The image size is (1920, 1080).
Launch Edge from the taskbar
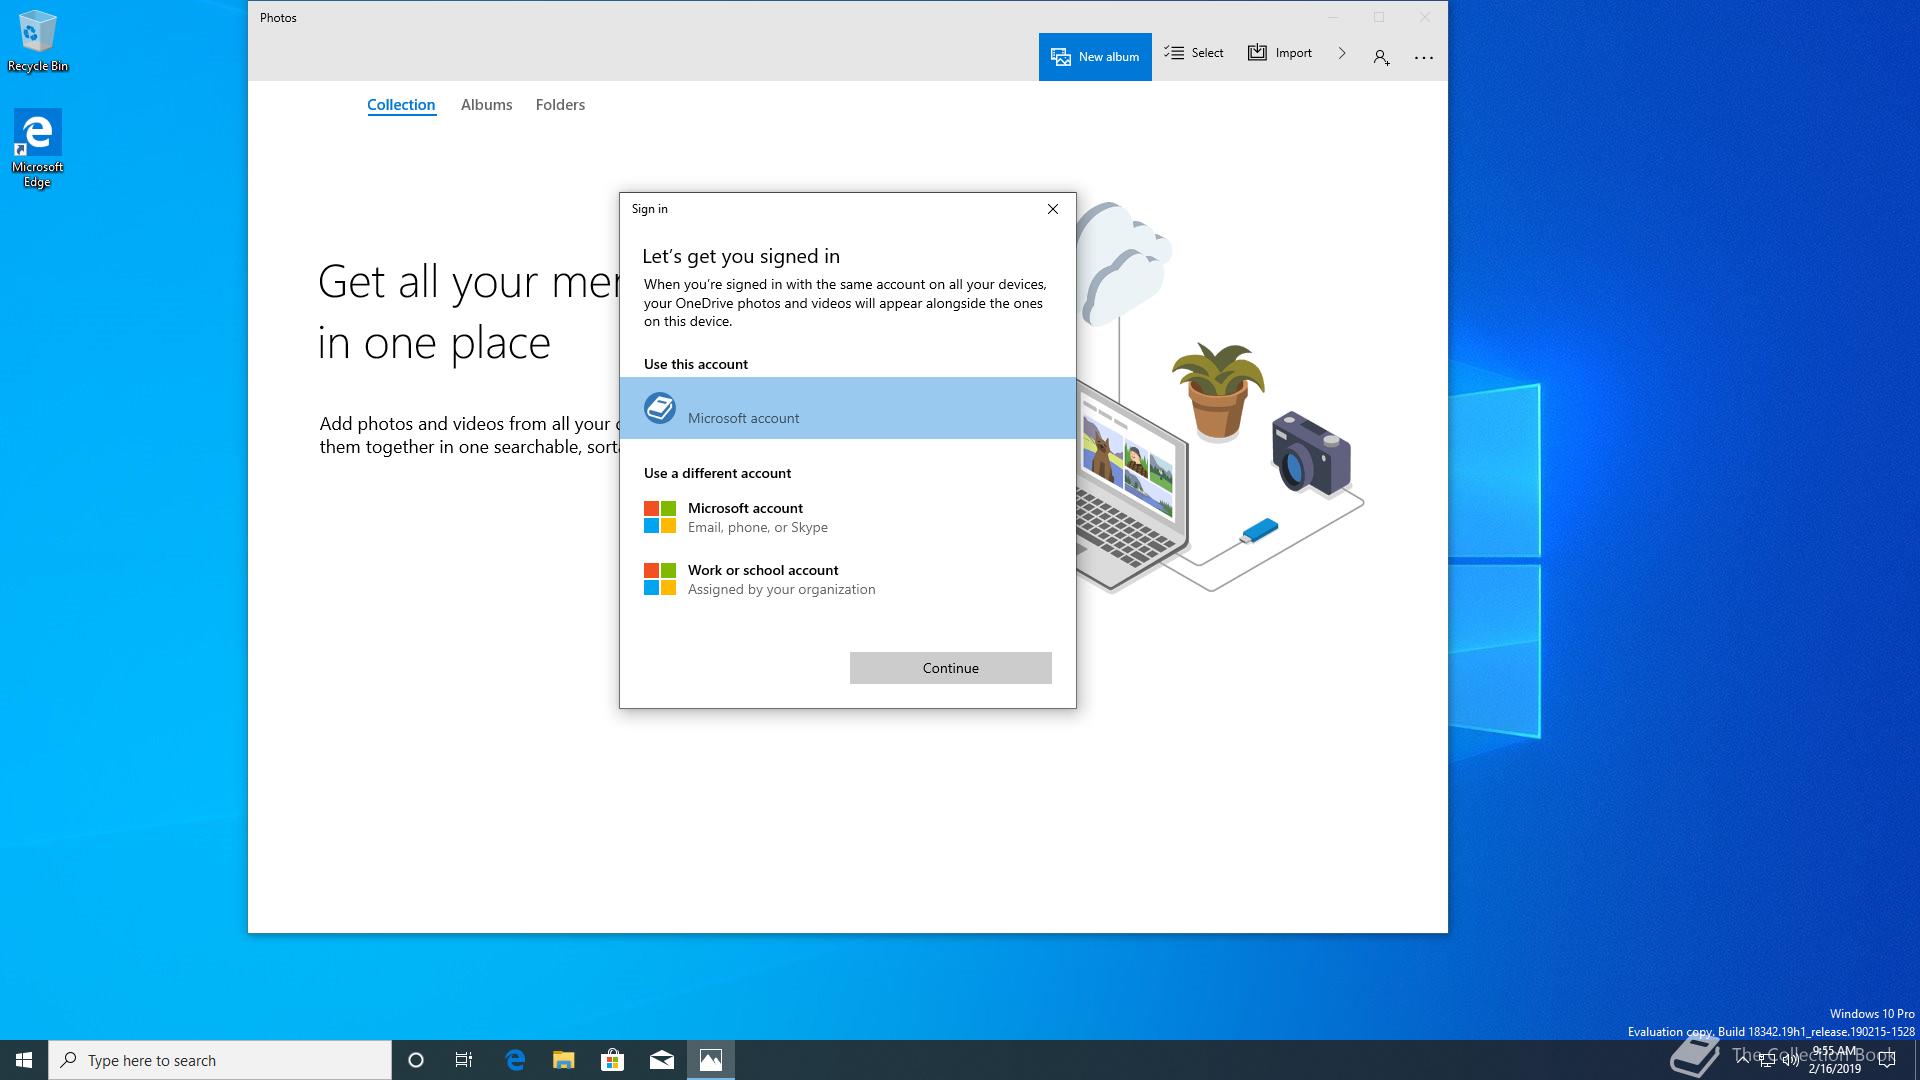point(515,1060)
